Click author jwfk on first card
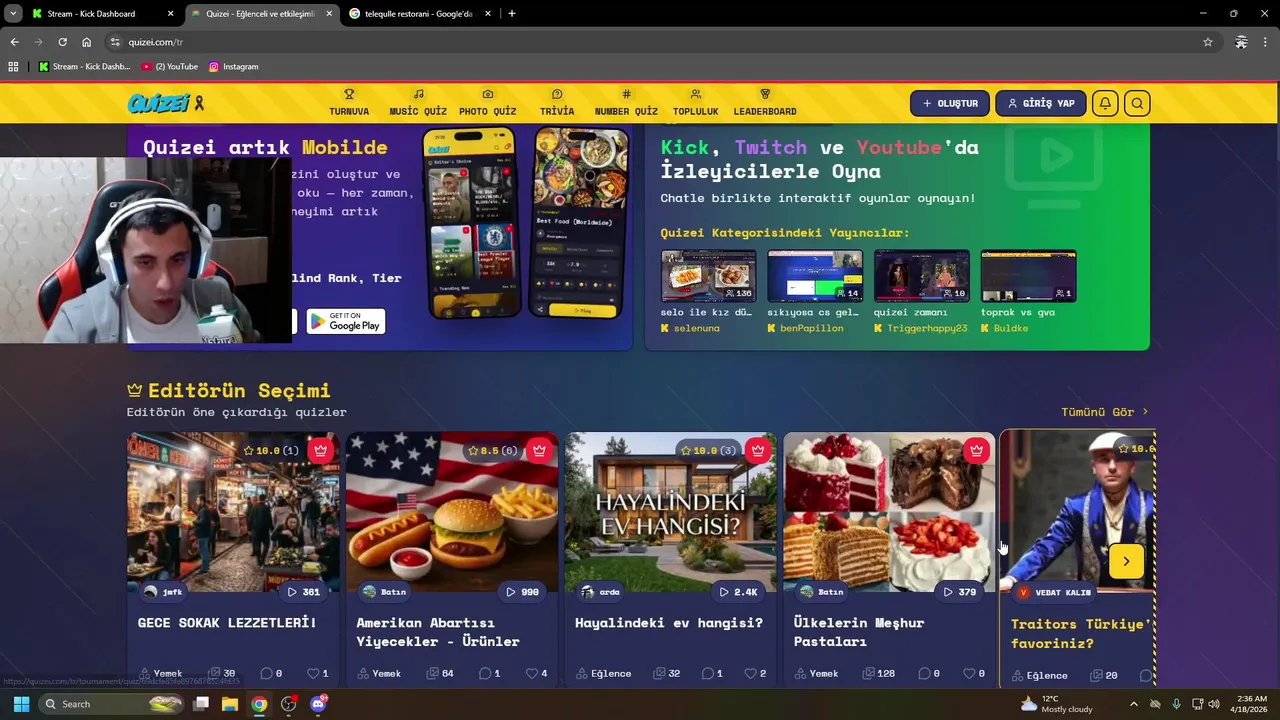Screen dimensions: 1280x720 (x=163, y=592)
